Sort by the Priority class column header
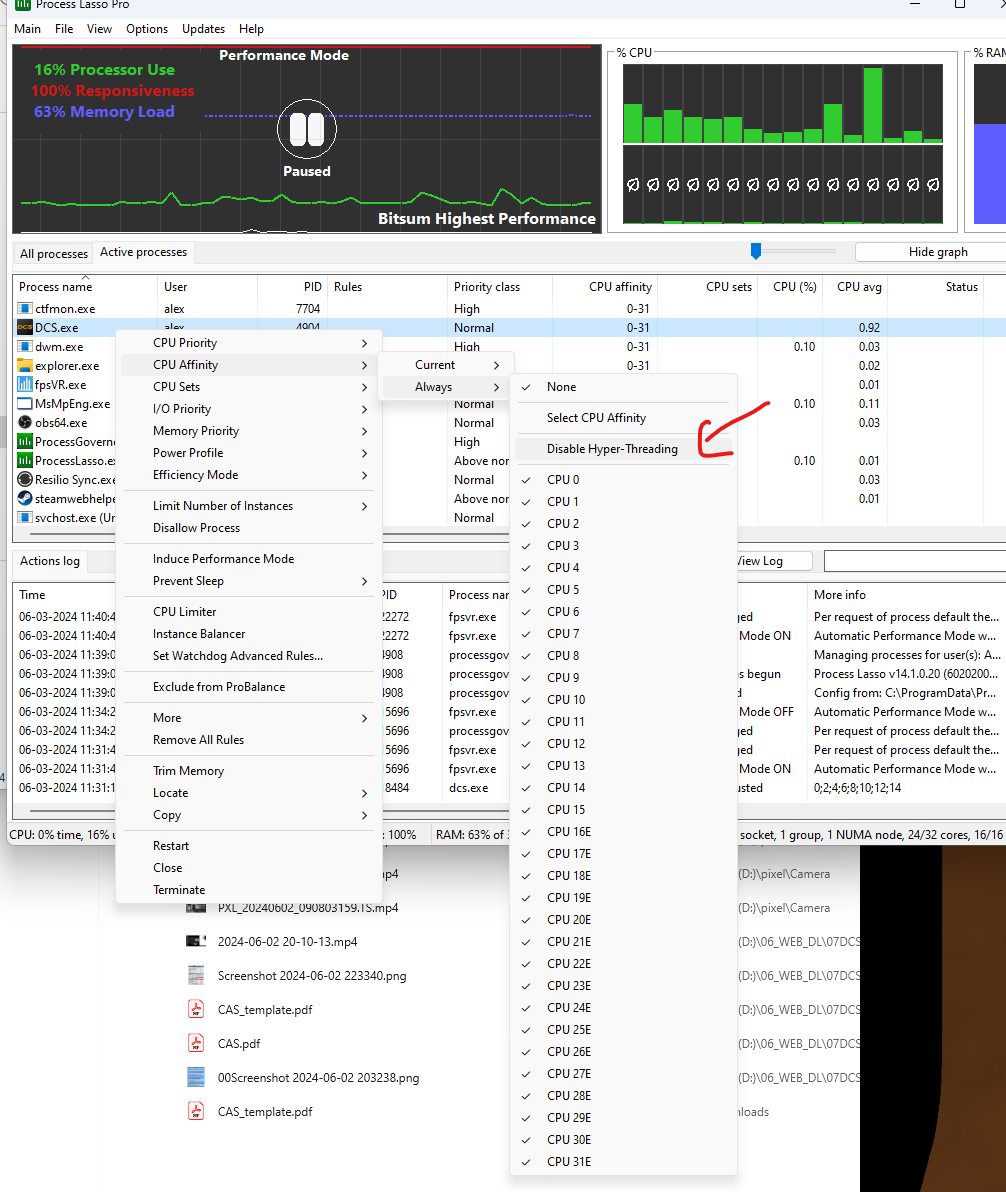Image resolution: width=1006 pixels, height=1192 pixels. pyautogui.click(x=500, y=287)
